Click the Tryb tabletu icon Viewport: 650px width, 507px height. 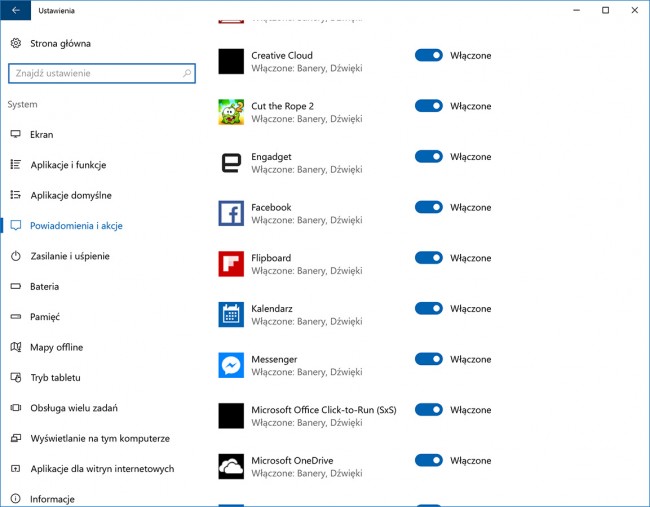click(x=16, y=377)
